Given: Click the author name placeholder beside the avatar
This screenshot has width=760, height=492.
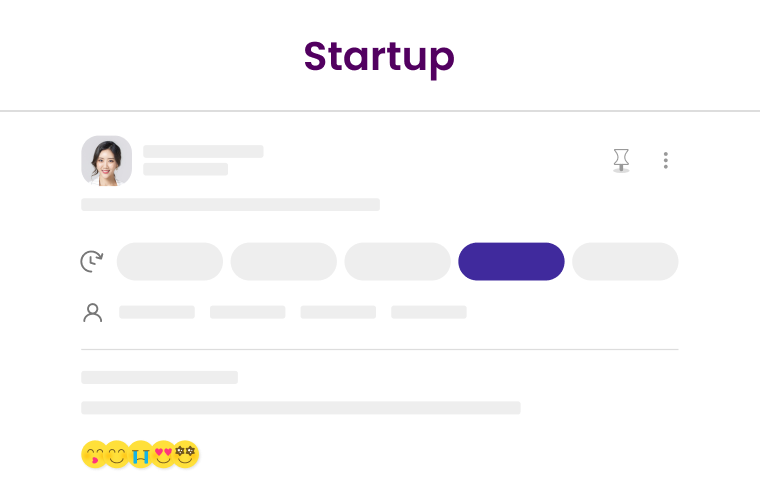Looking at the screenshot, I should pyautogui.click(x=203, y=152).
